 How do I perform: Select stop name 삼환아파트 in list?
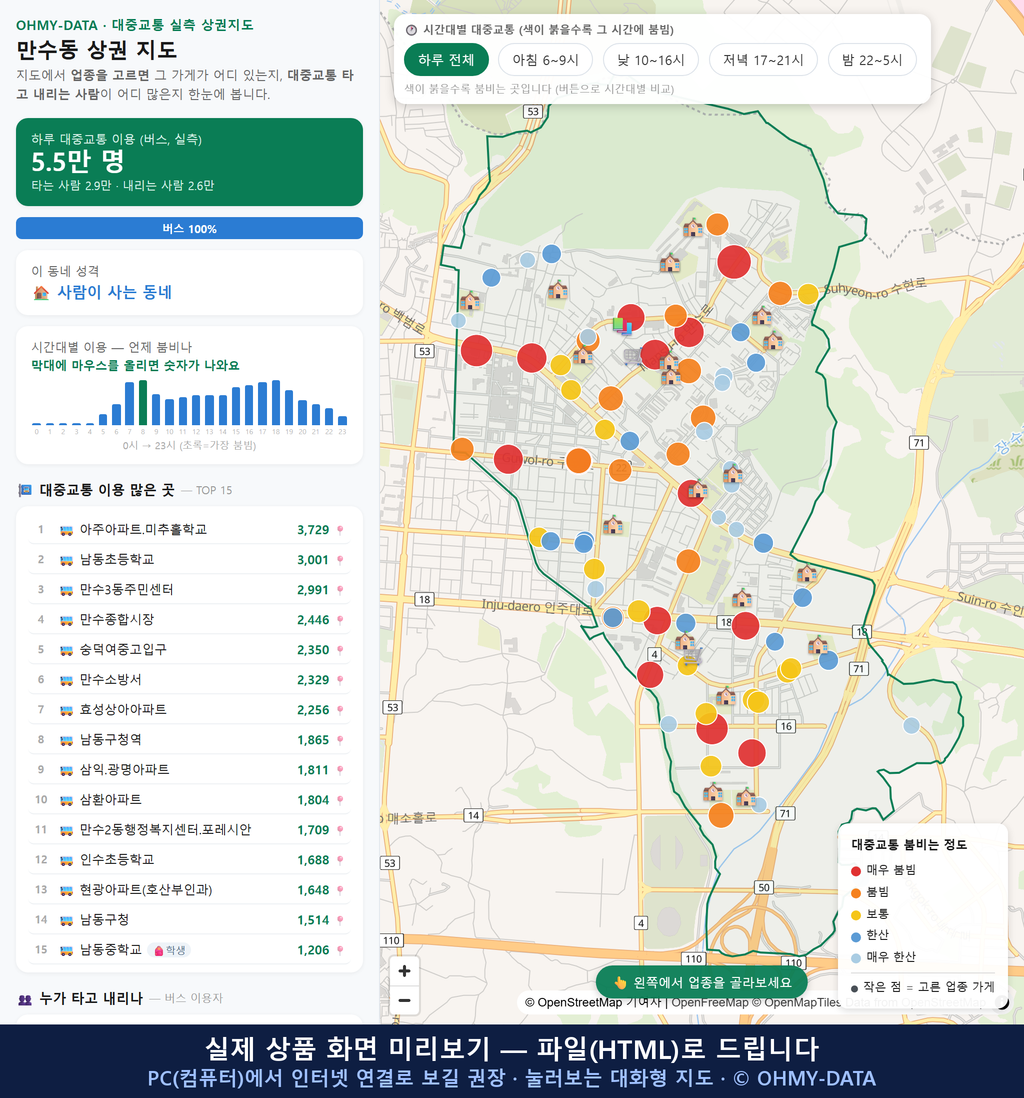click(x=110, y=800)
